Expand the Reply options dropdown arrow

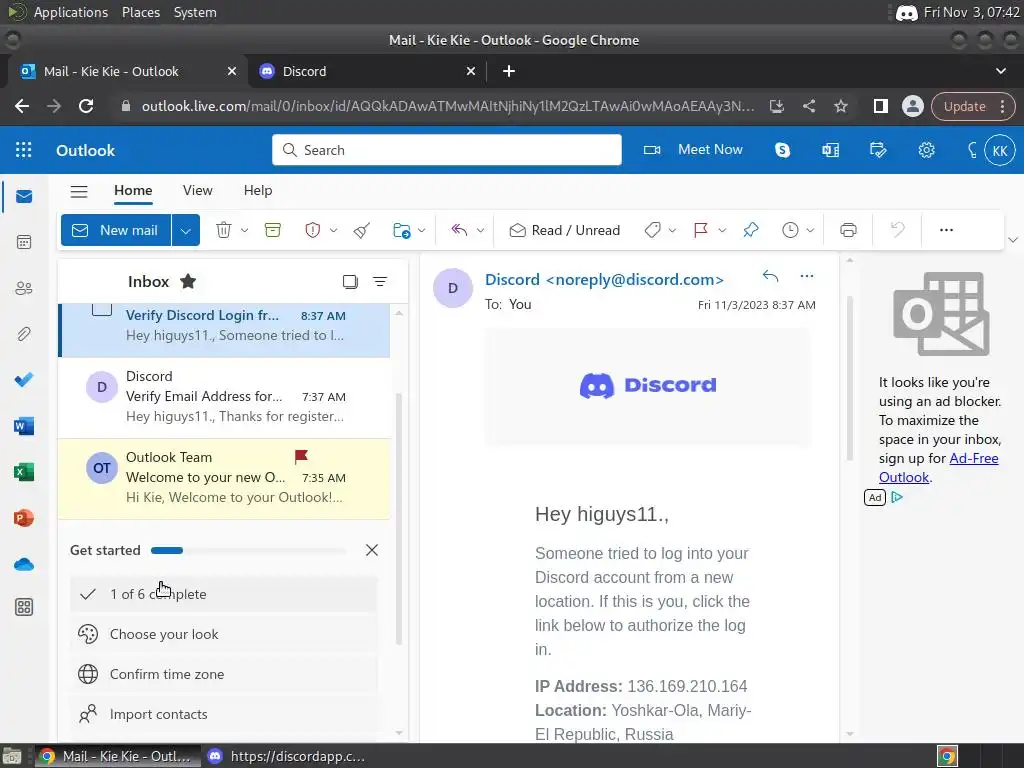(x=481, y=230)
